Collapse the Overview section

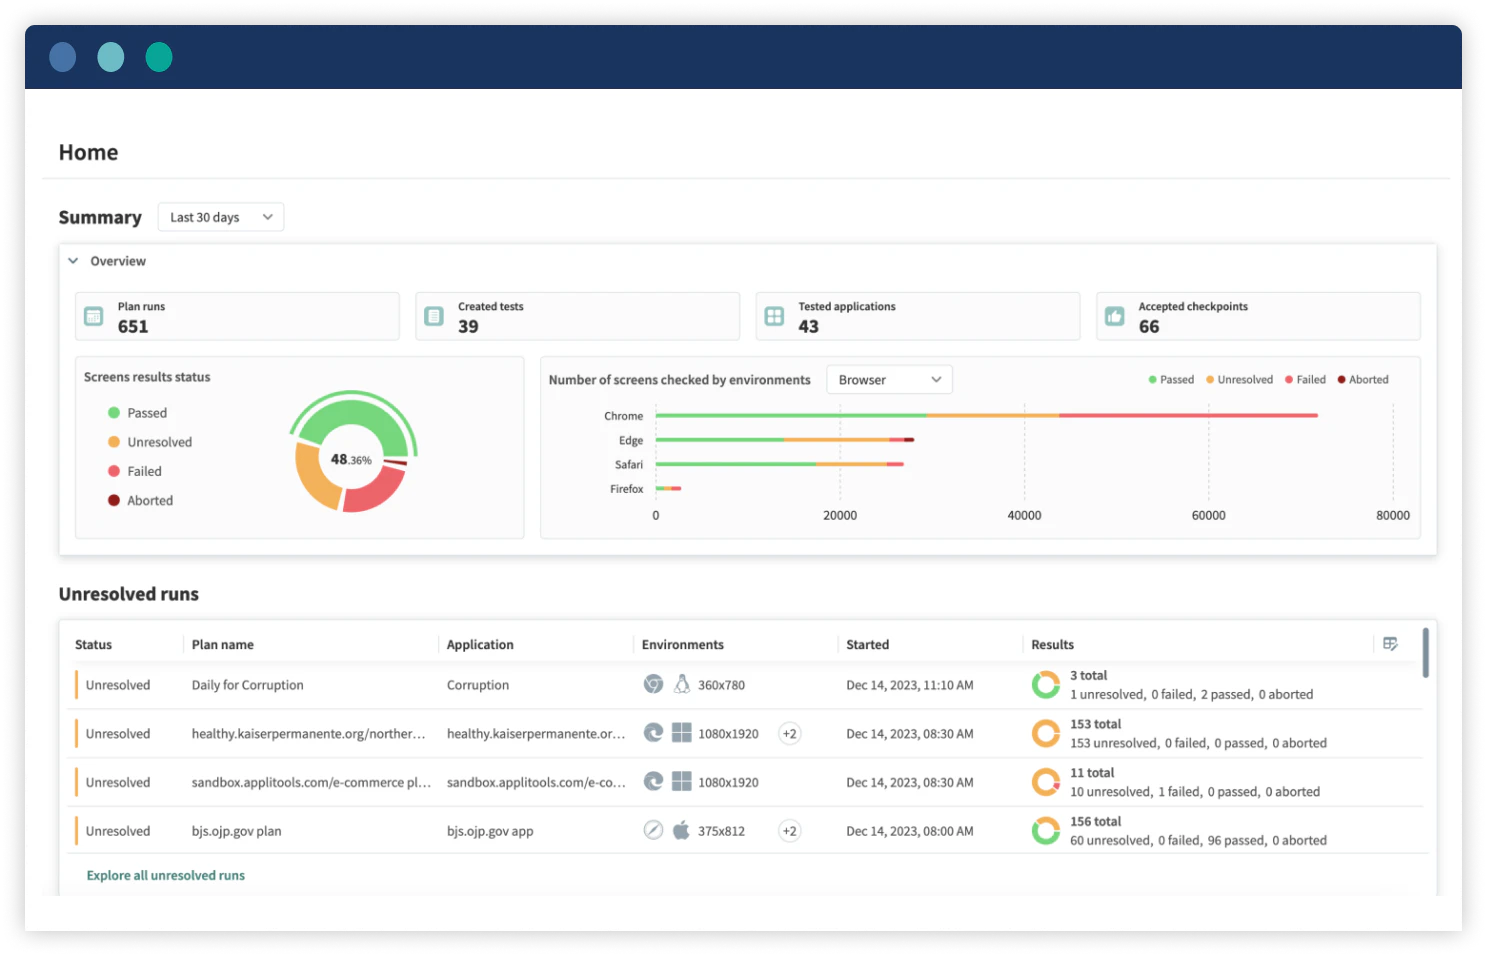click(x=73, y=260)
